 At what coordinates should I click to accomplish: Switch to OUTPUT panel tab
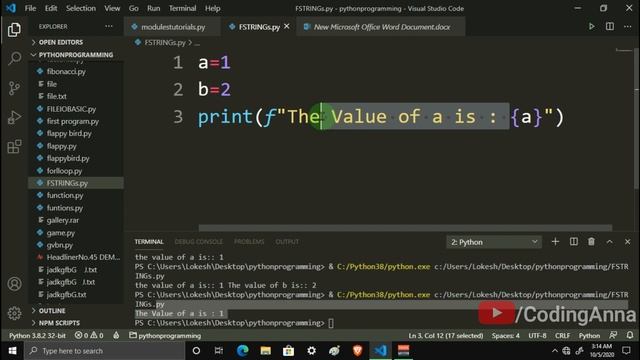coord(287,242)
